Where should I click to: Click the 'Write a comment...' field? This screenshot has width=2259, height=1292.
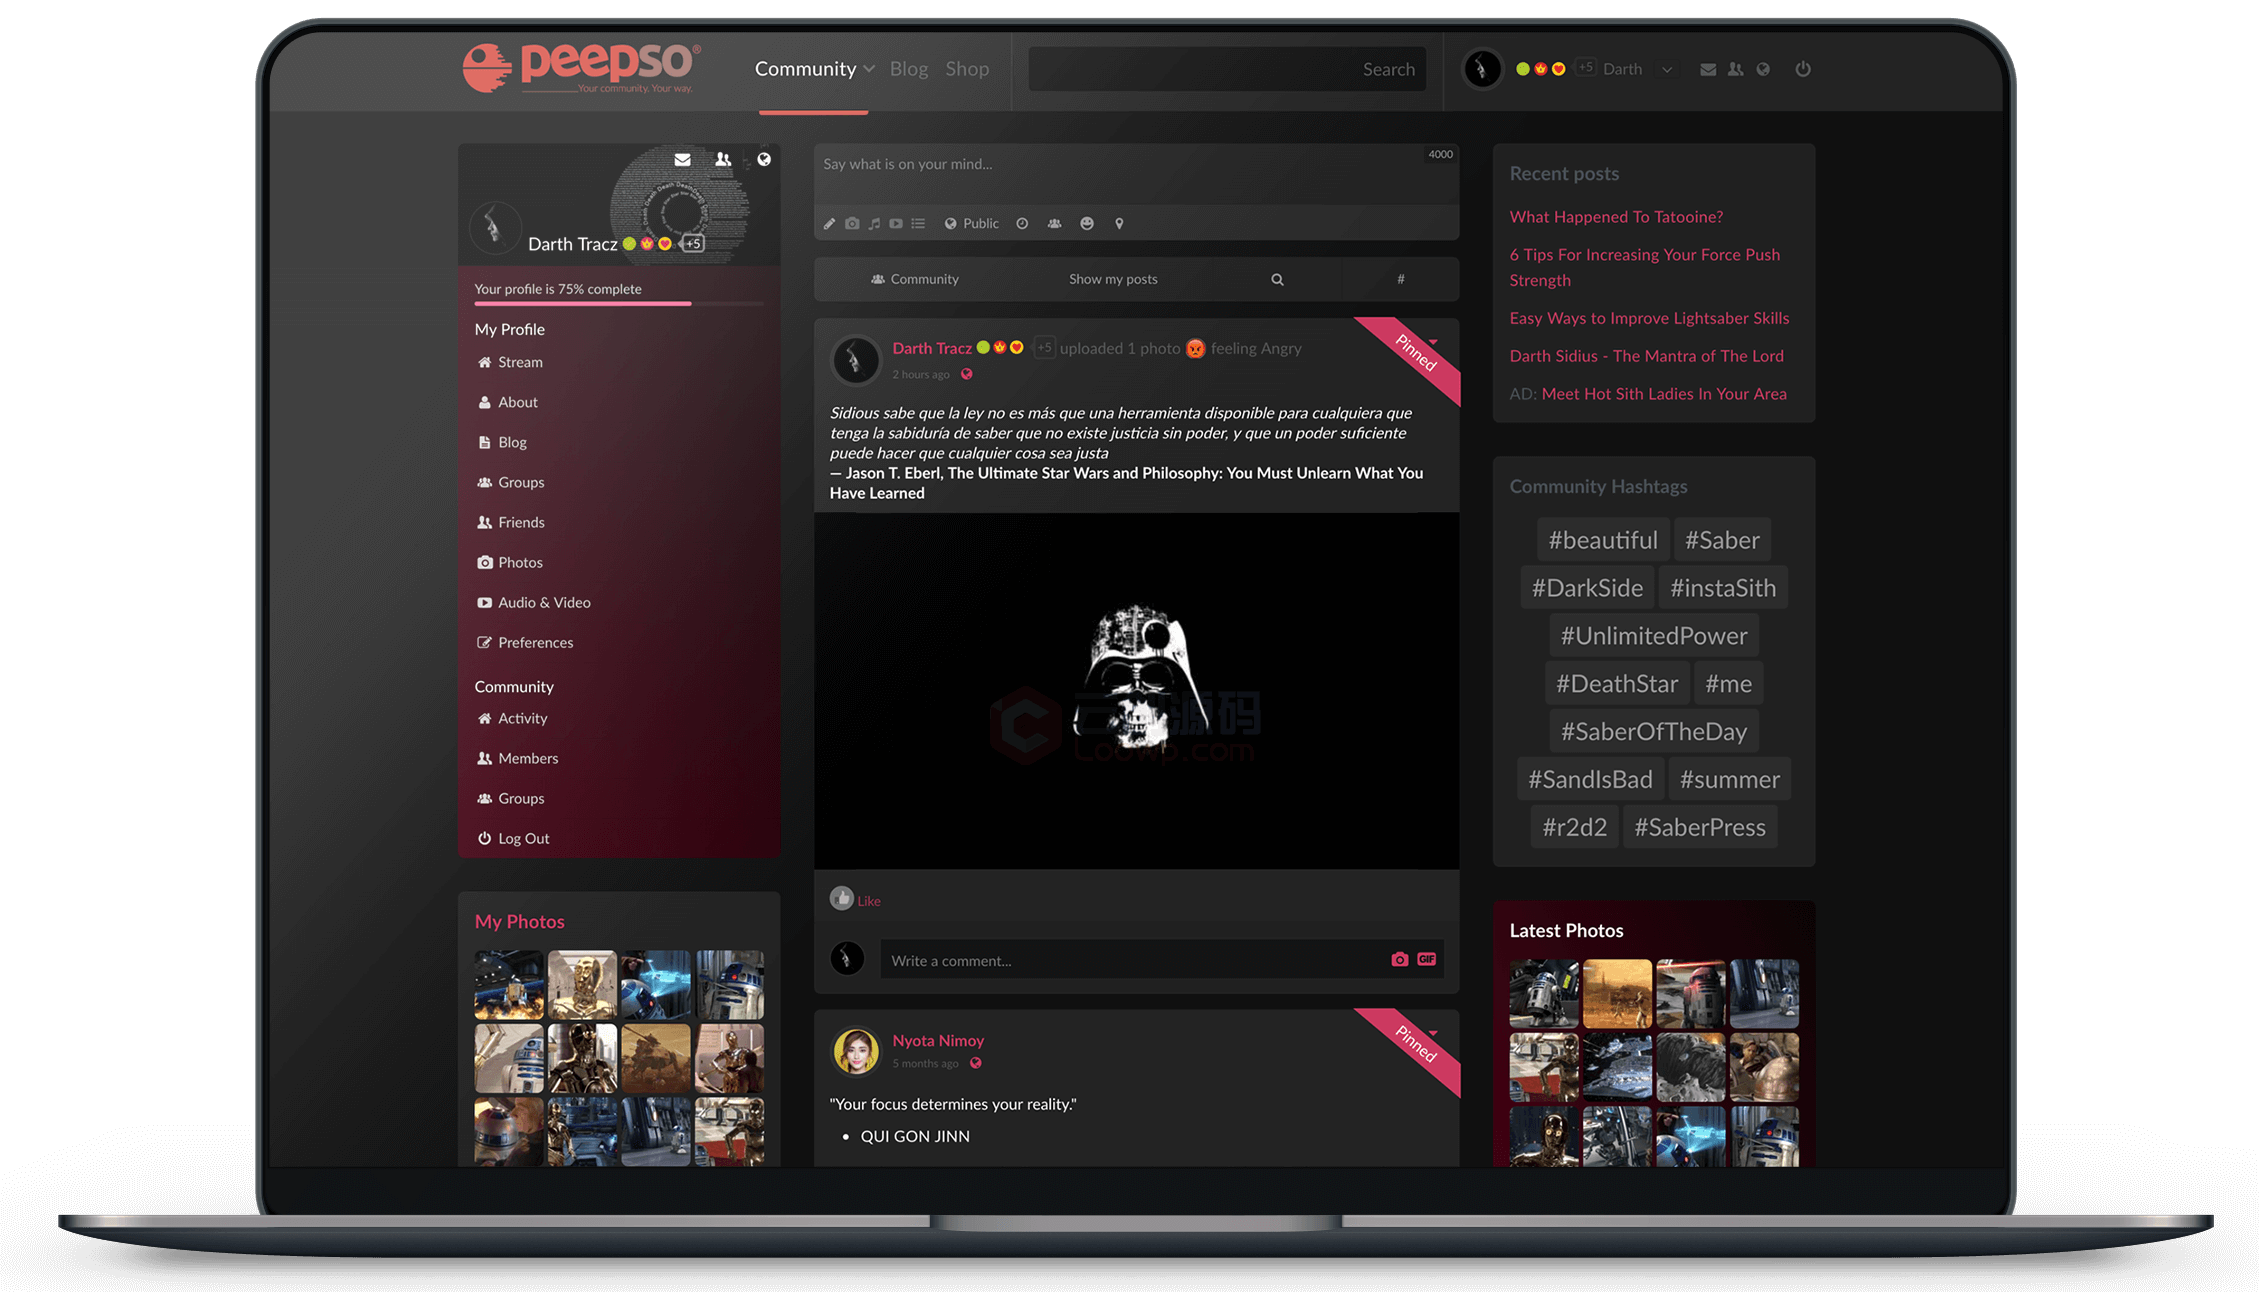pyautogui.click(x=1133, y=960)
